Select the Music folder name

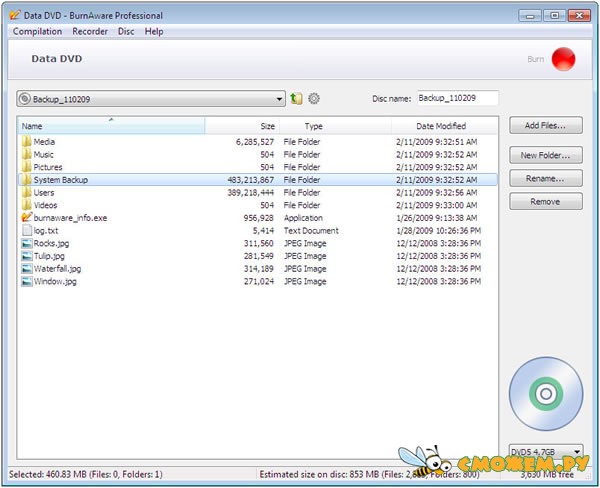(x=44, y=155)
